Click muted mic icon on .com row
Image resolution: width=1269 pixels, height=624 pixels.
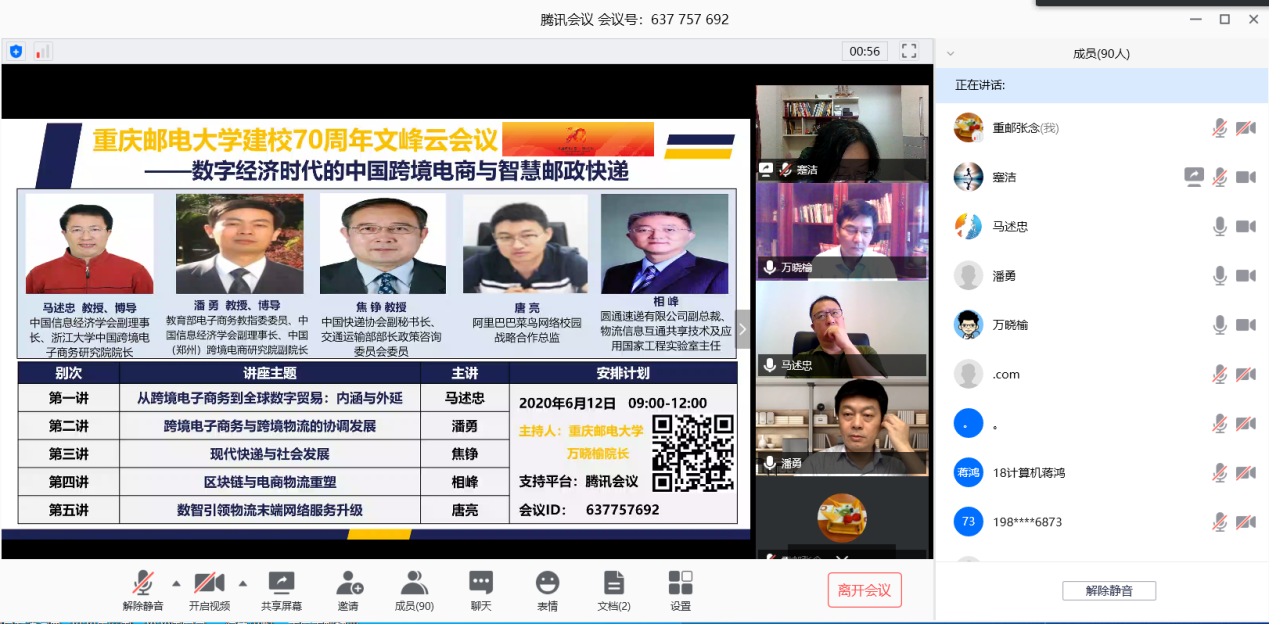[1219, 374]
